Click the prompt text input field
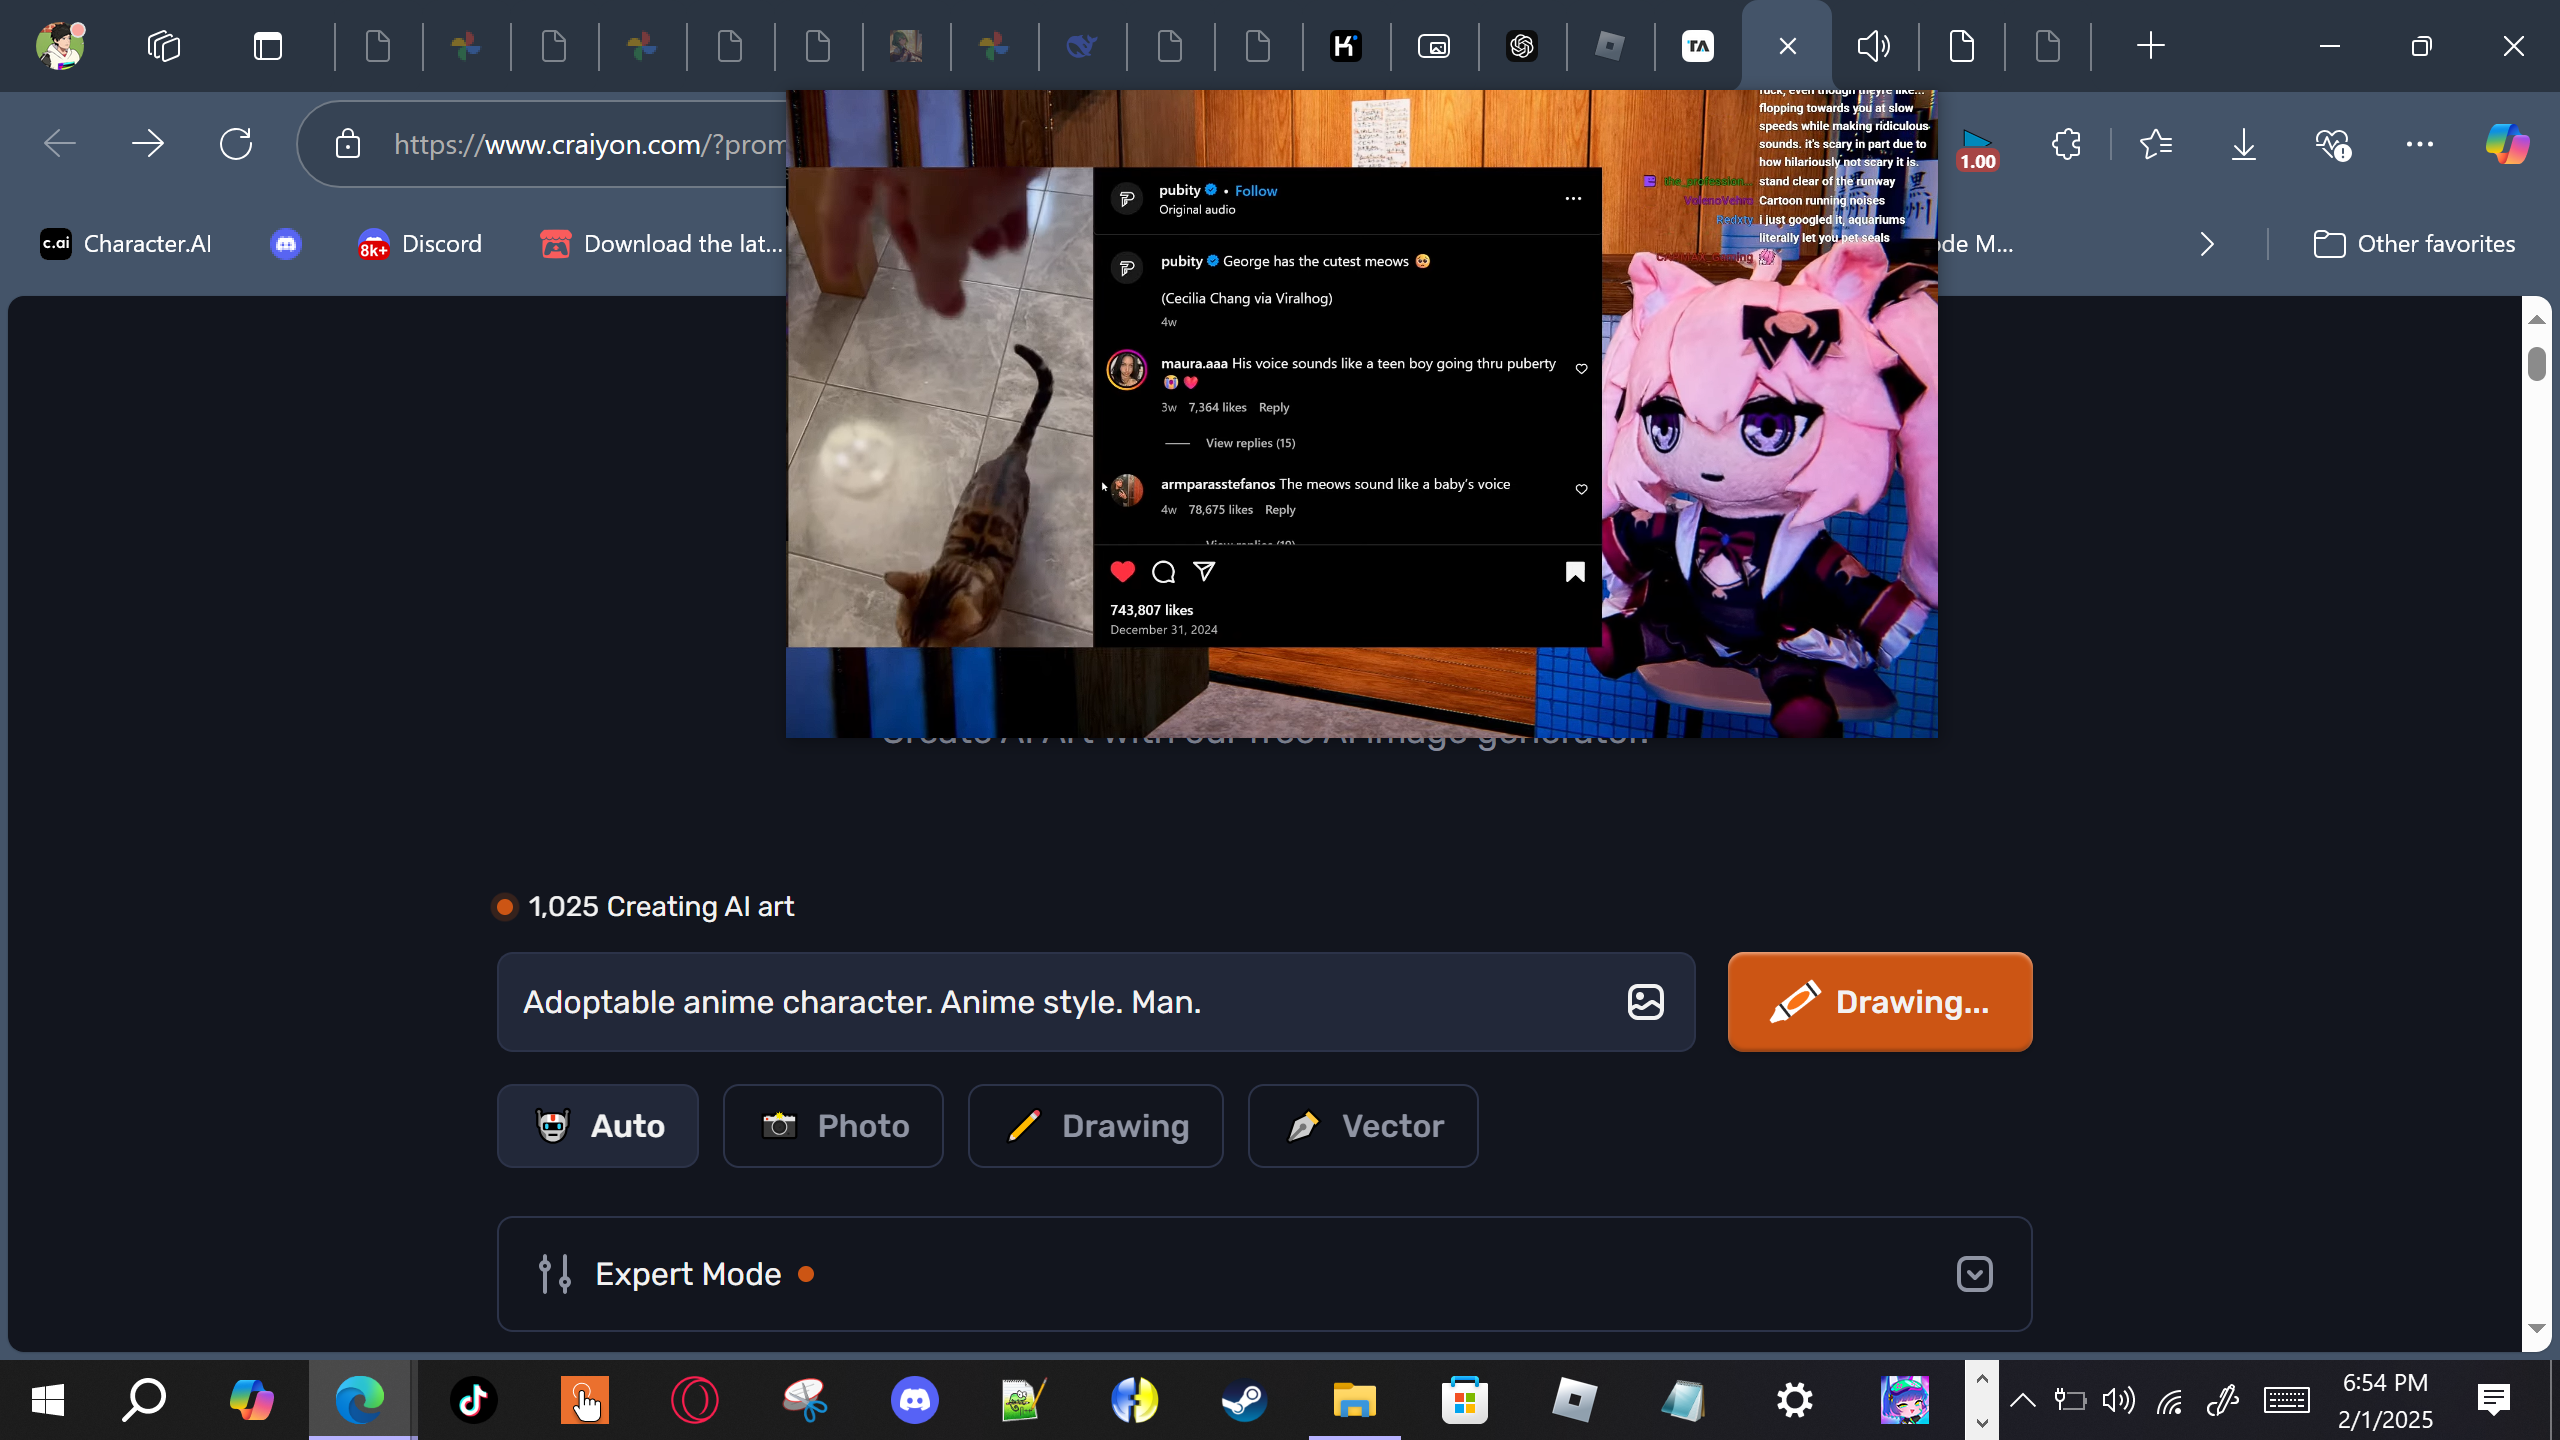 1060,1002
